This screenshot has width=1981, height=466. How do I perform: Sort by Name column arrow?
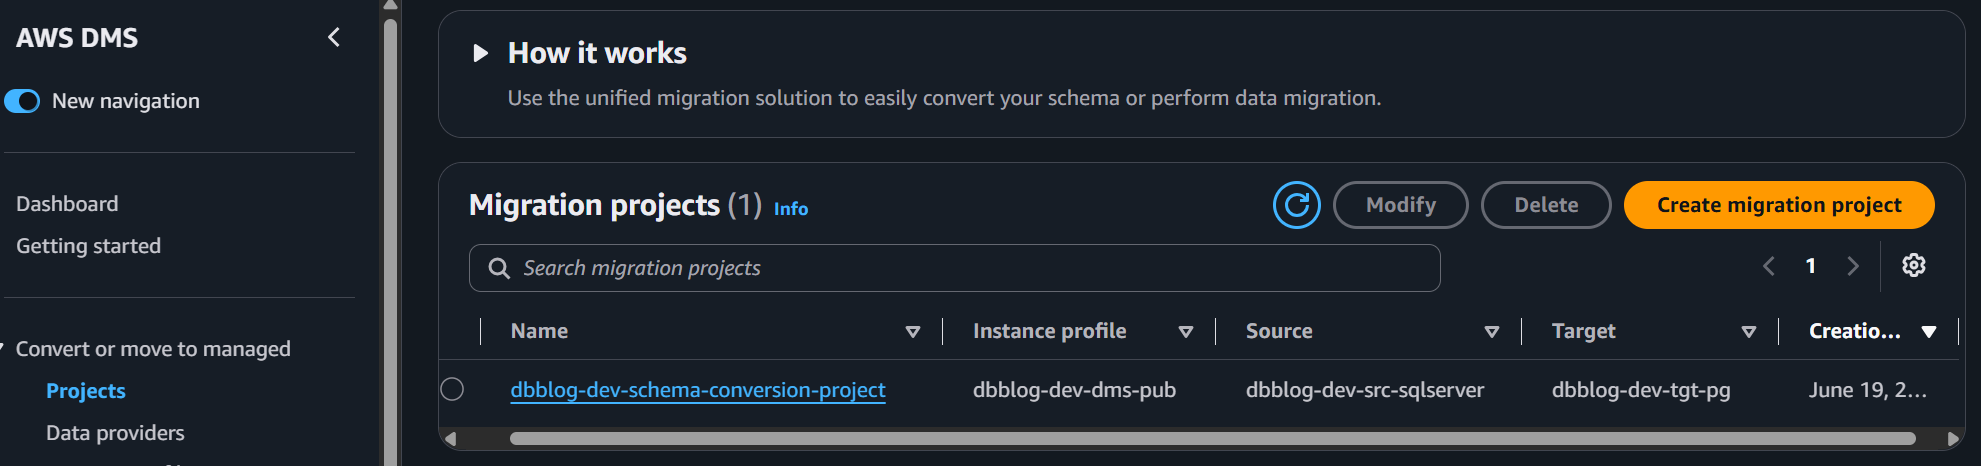point(912,332)
